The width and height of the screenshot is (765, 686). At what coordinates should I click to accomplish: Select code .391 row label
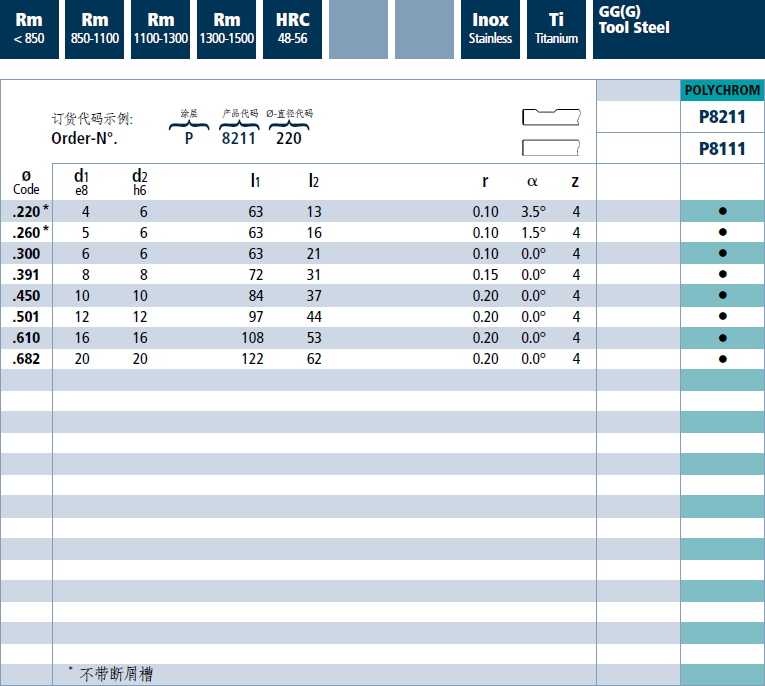point(26,275)
